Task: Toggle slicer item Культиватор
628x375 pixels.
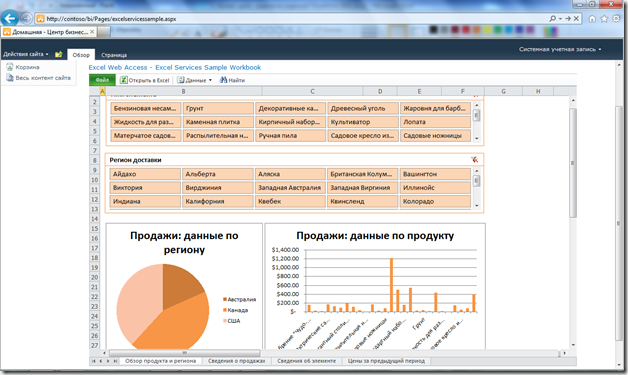Action: click(363, 122)
